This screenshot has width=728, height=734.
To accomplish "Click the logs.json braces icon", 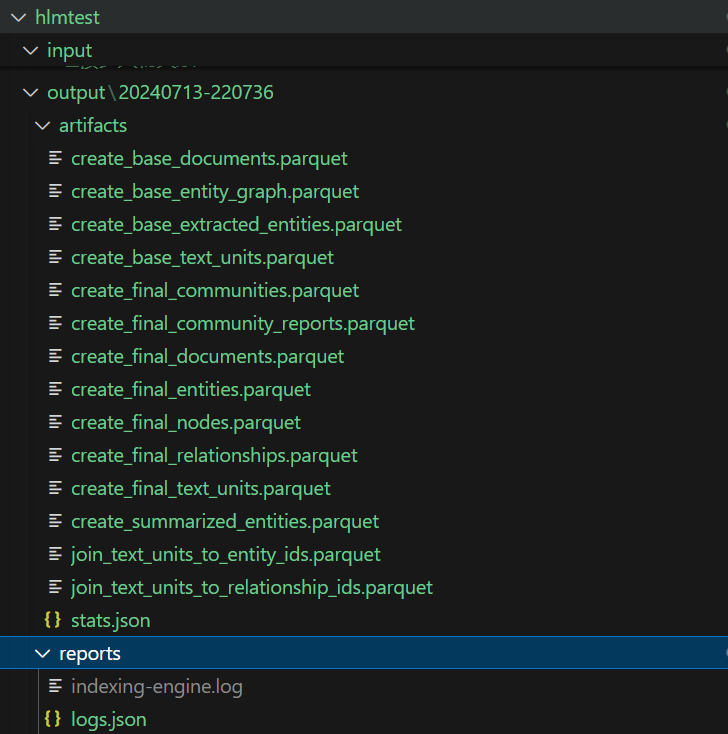I will tap(53, 719).
